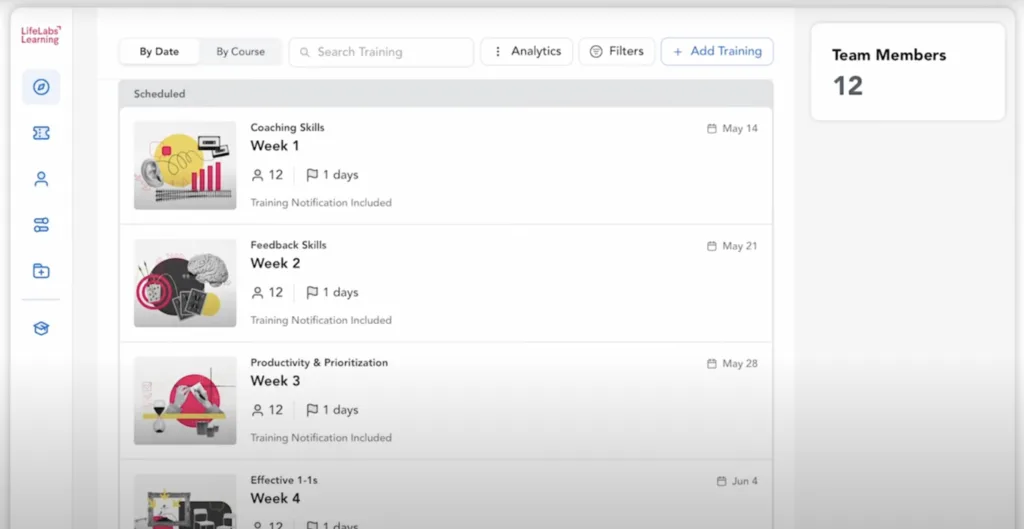
Task: Click Training Notification Included under Week 1
Action: pyautogui.click(x=321, y=203)
